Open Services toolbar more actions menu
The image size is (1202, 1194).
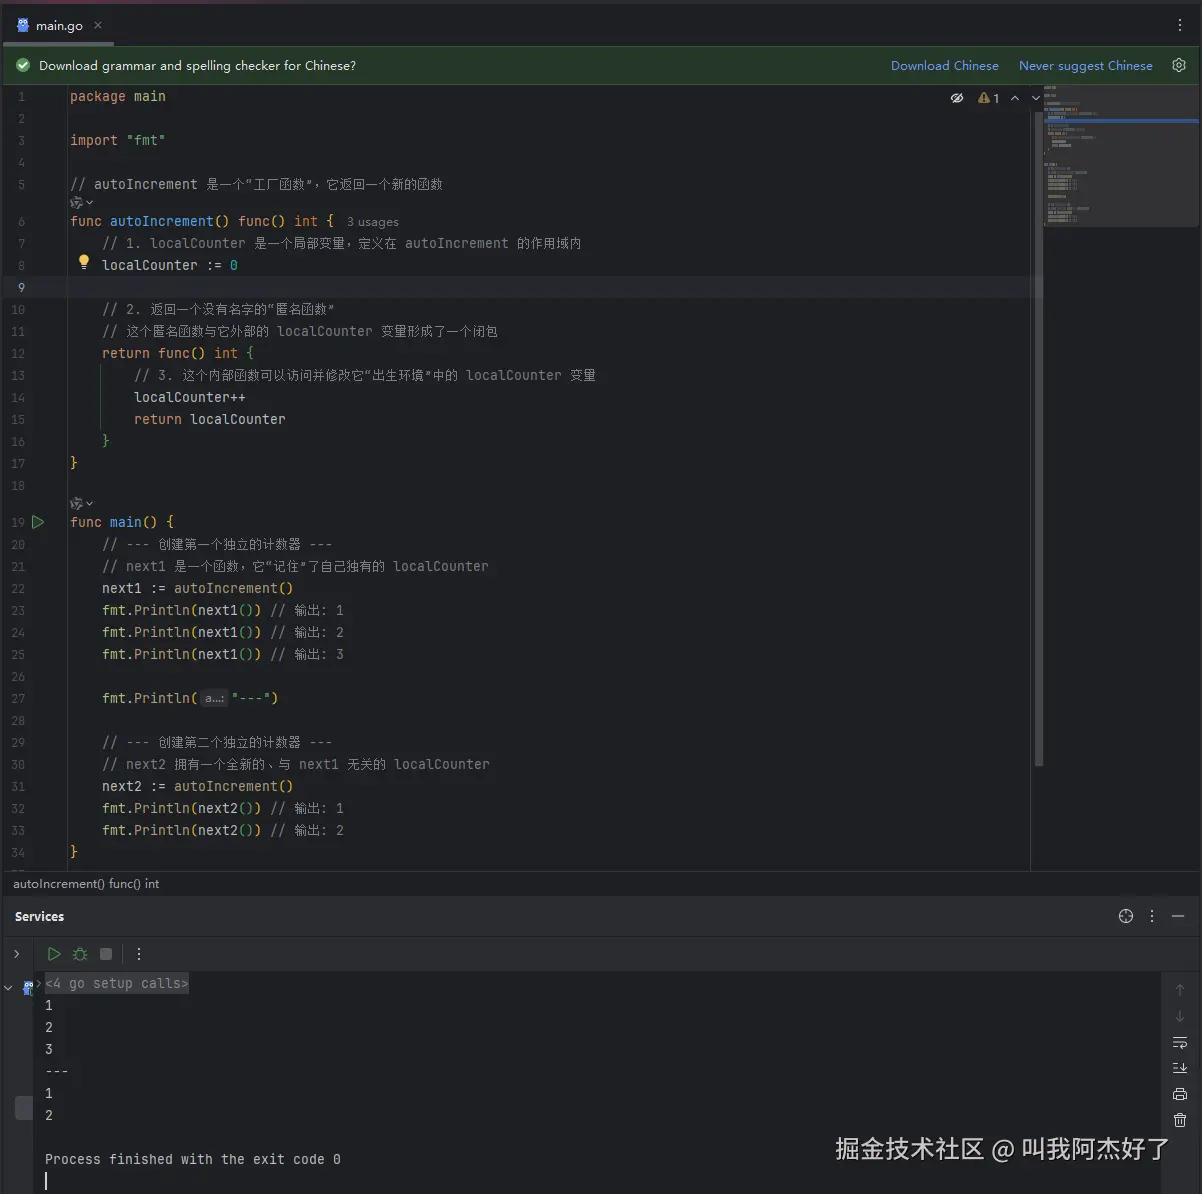coord(139,954)
